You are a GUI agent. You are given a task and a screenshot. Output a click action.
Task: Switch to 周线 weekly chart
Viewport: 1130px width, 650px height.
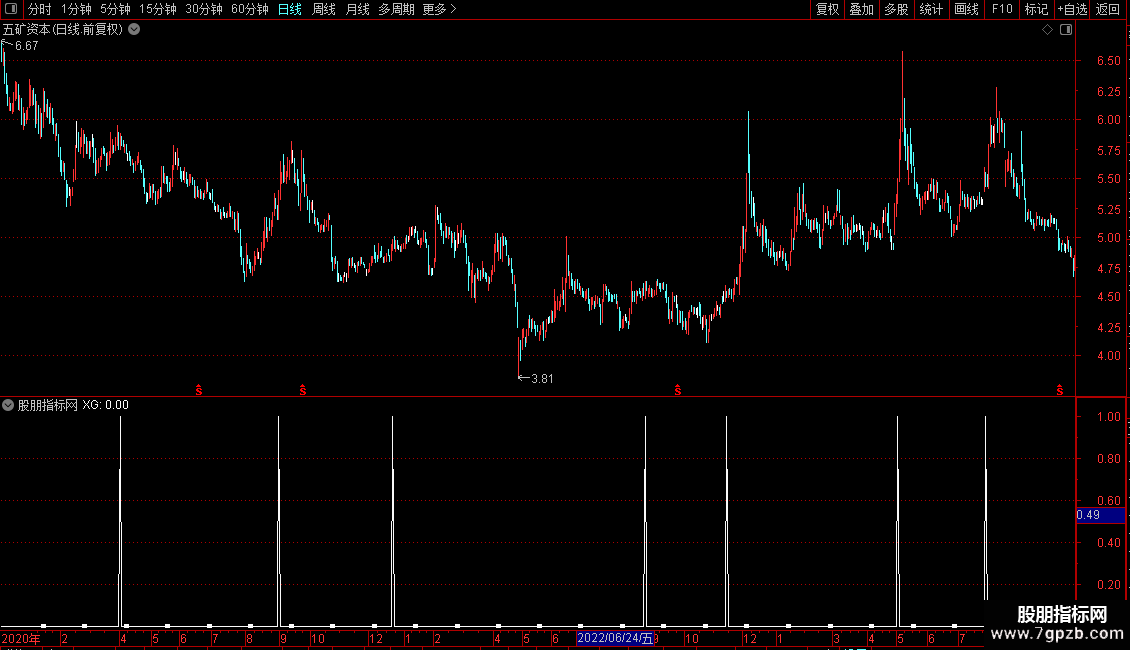[324, 9]
